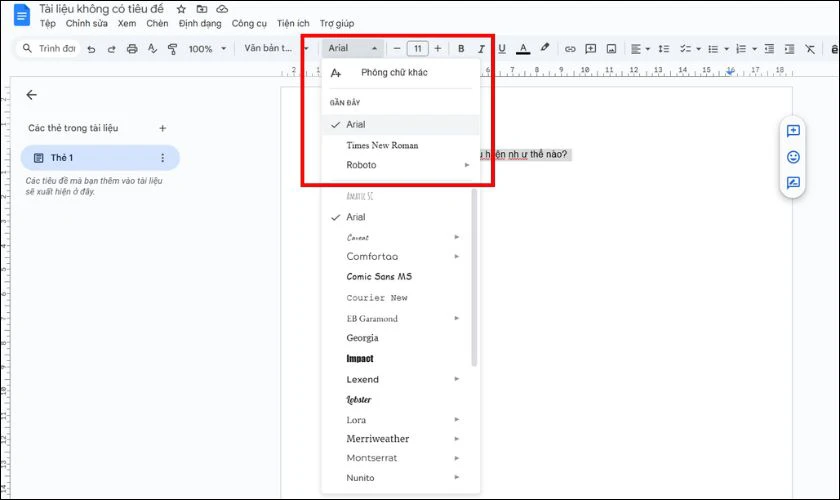This screenshot has height=500, width=840.
Task: Choose Phông chữ khác option
Action: point(400,72)
